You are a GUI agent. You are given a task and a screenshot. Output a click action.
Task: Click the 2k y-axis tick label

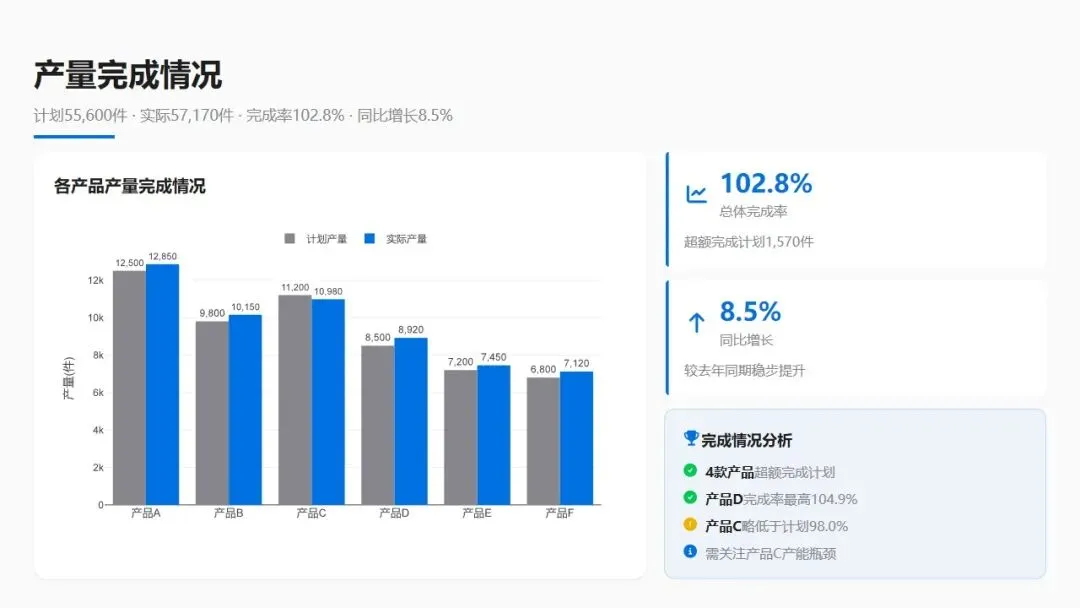tap(98, 468)
